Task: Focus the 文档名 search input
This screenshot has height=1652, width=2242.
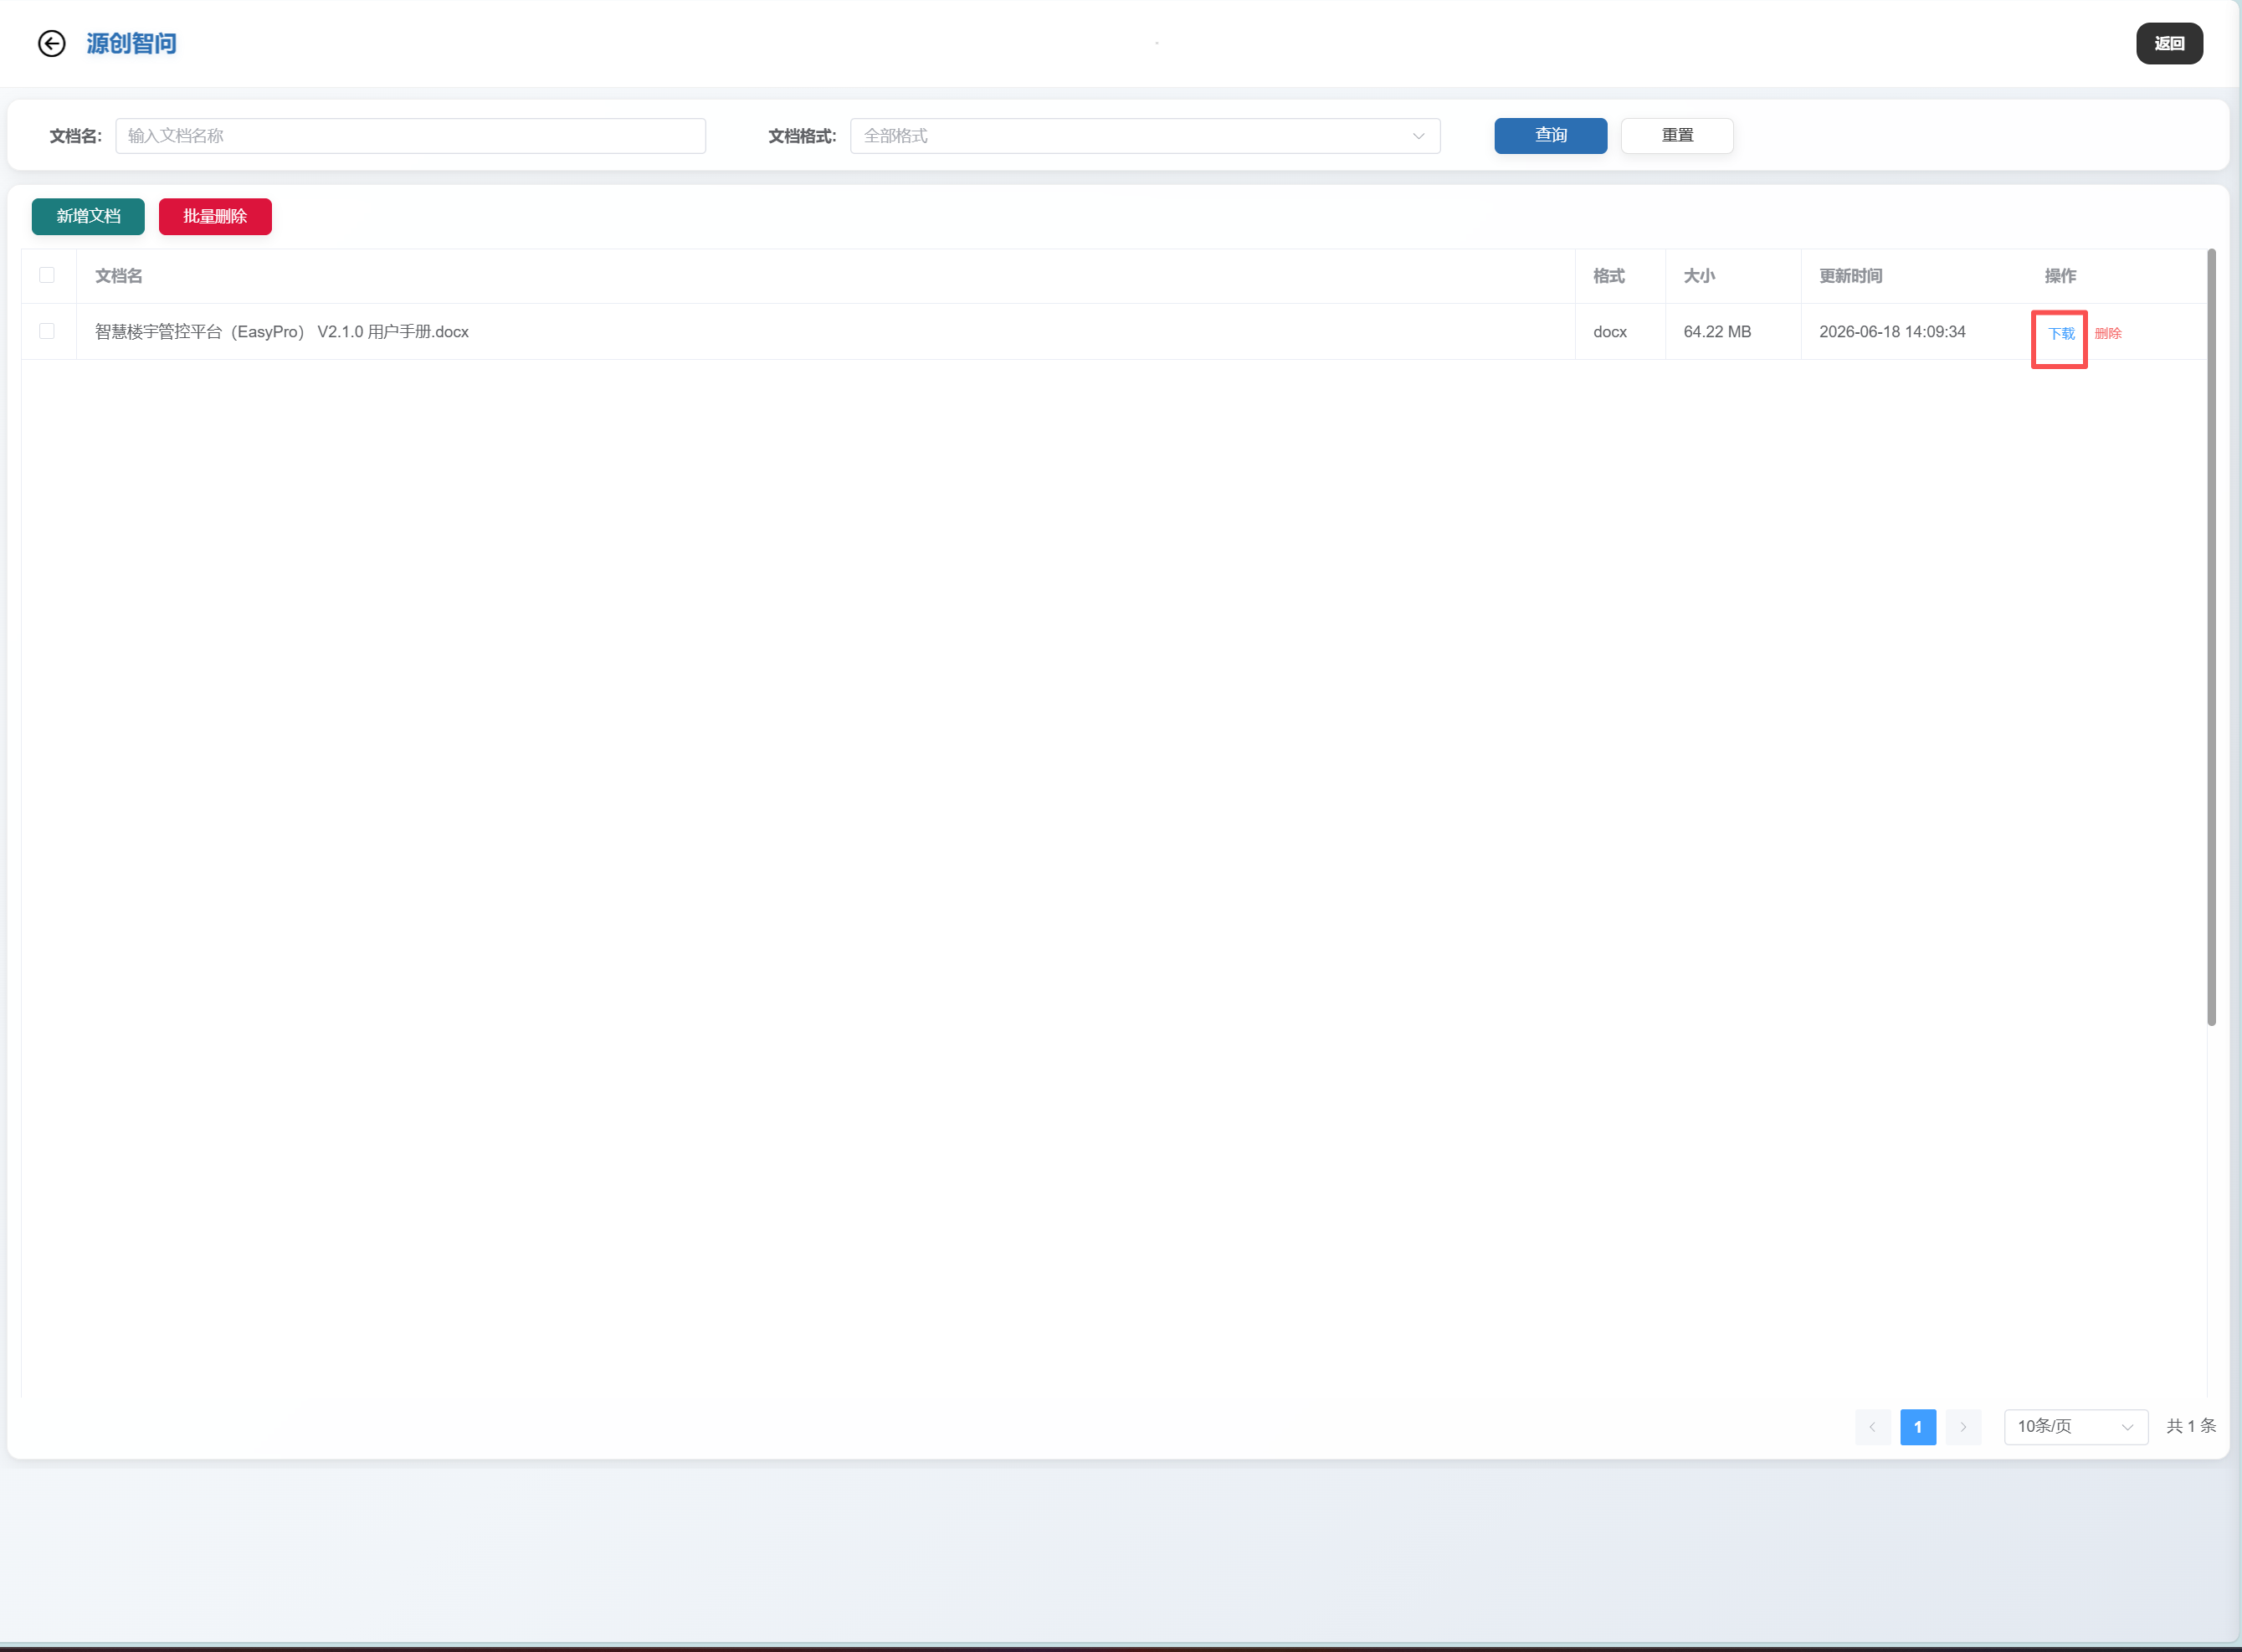Action: (x=410, y=136)
